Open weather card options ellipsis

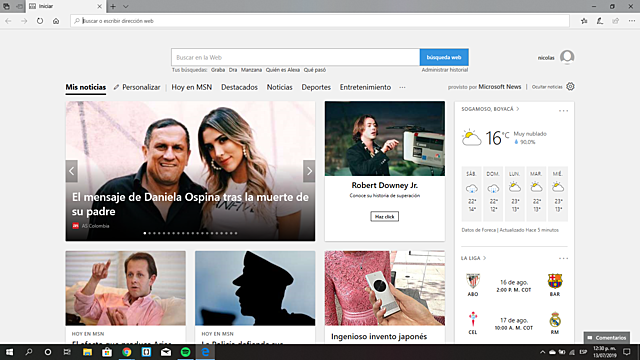coord(563,111)
